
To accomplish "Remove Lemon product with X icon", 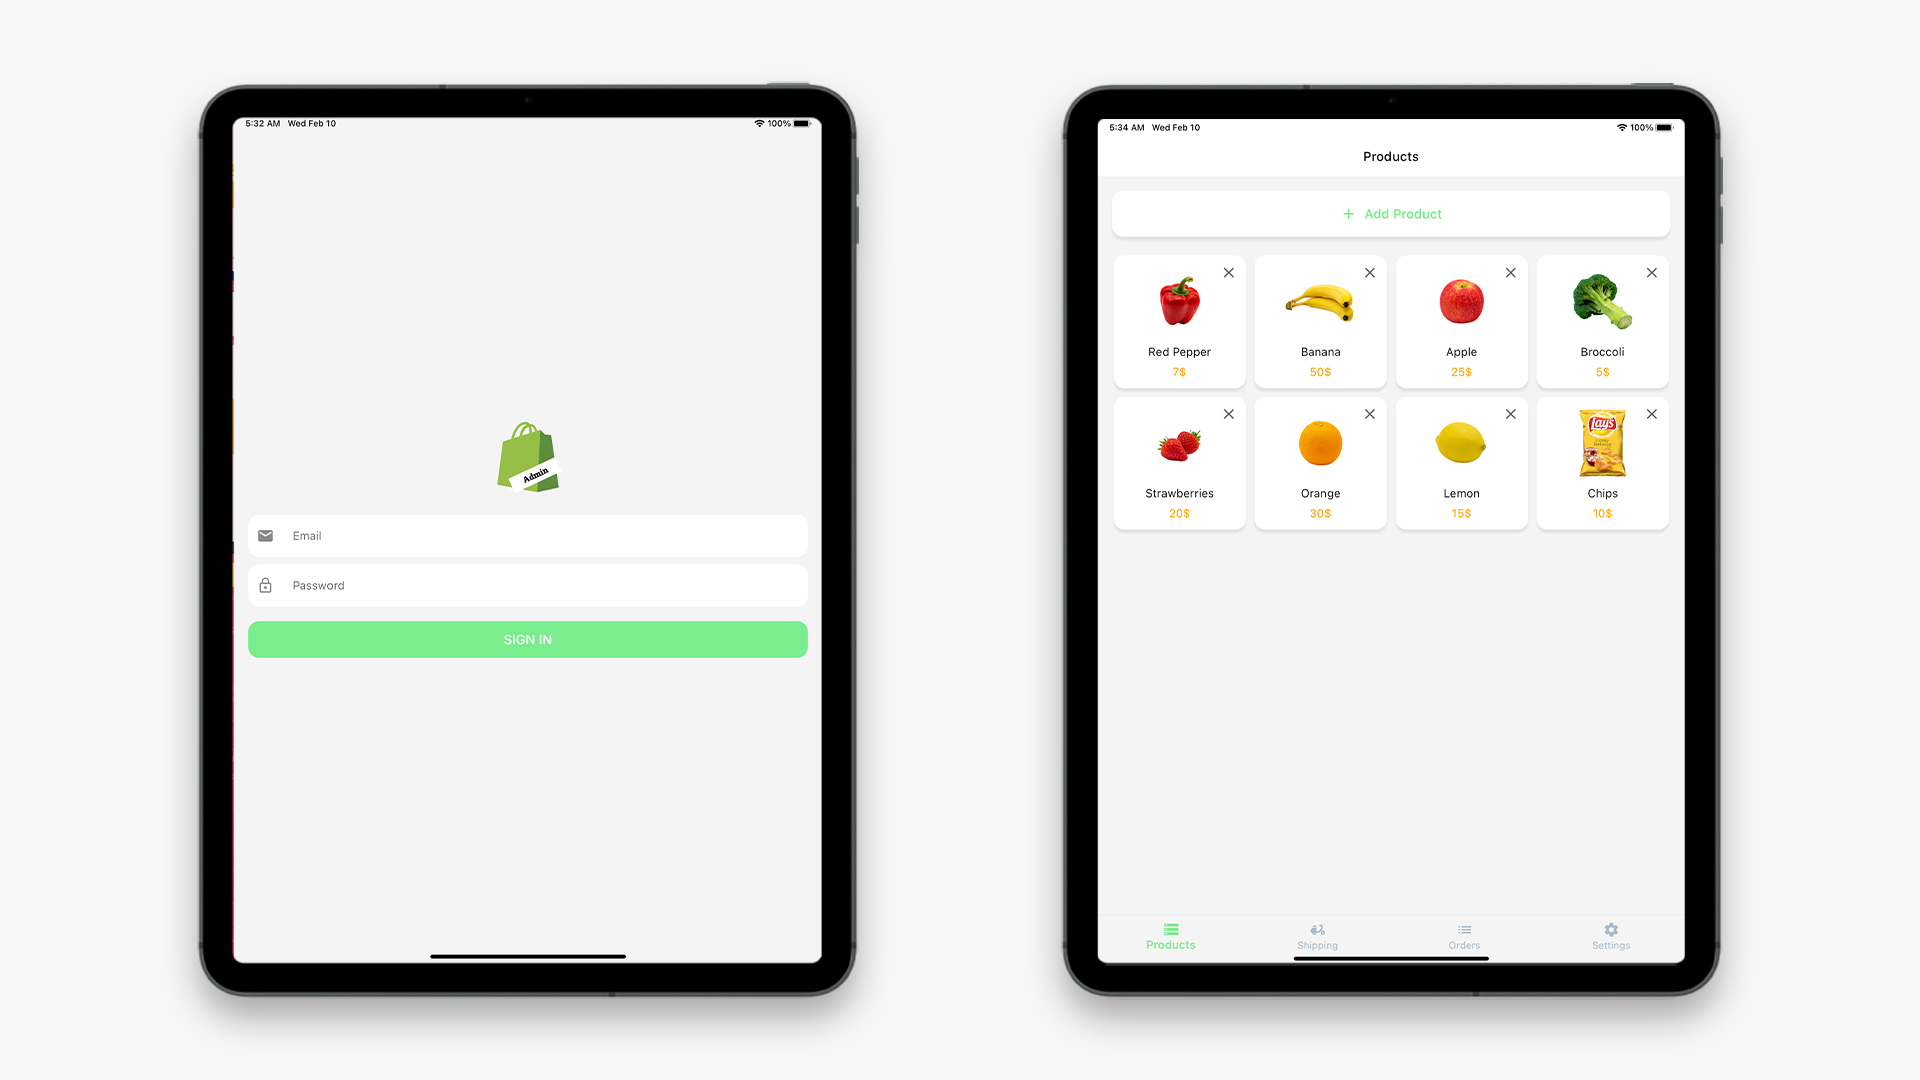I will coord(1511,413).
